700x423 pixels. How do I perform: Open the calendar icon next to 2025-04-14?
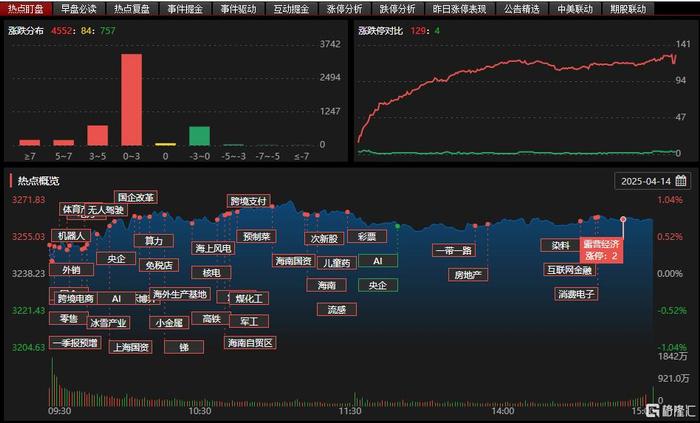(681, 181)
